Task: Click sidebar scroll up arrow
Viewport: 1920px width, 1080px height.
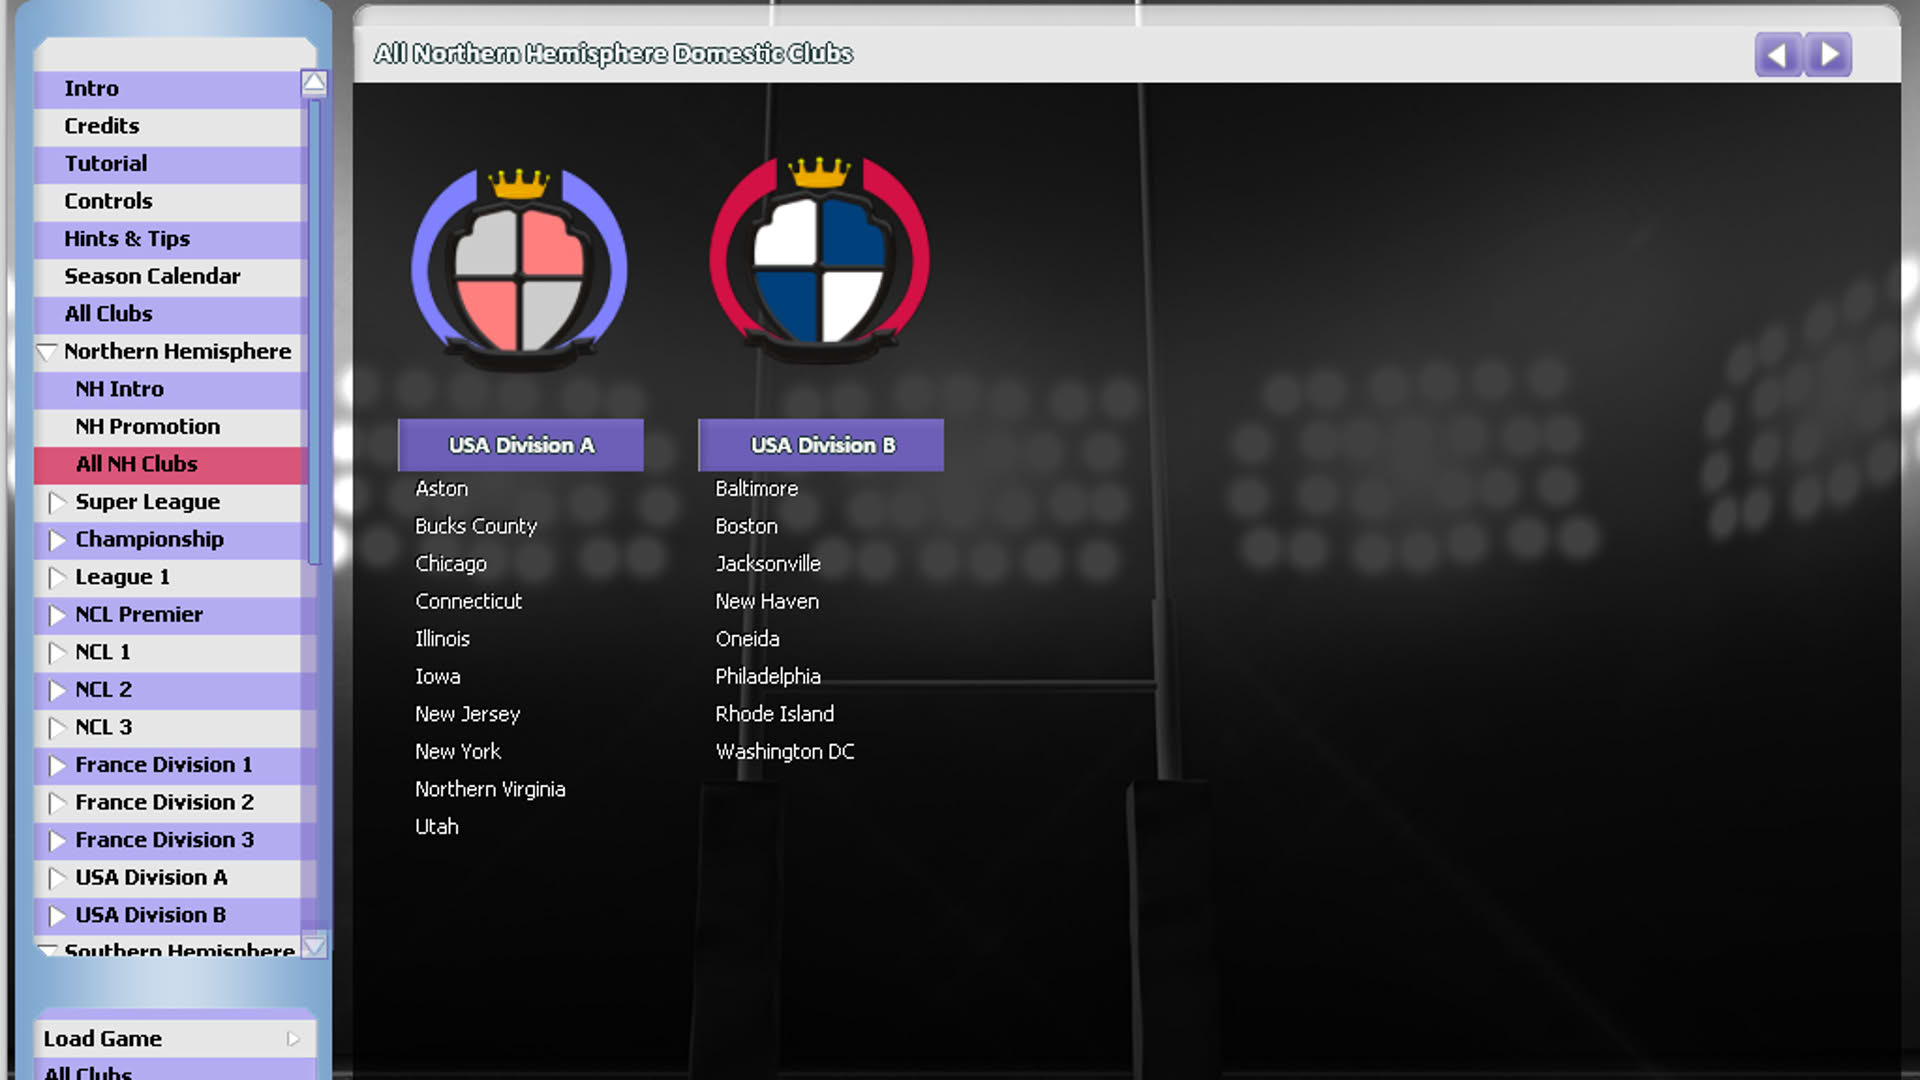Action: (314, 83)
